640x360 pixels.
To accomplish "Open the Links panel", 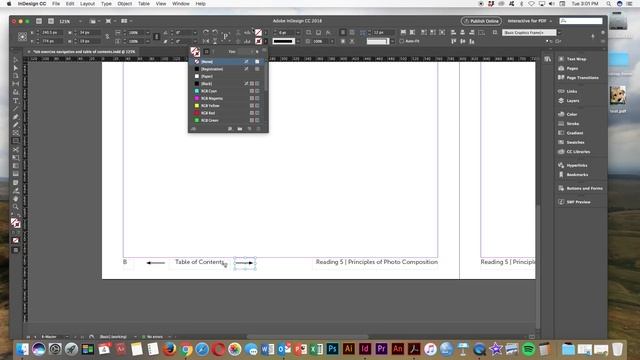I will coord(572,91).
